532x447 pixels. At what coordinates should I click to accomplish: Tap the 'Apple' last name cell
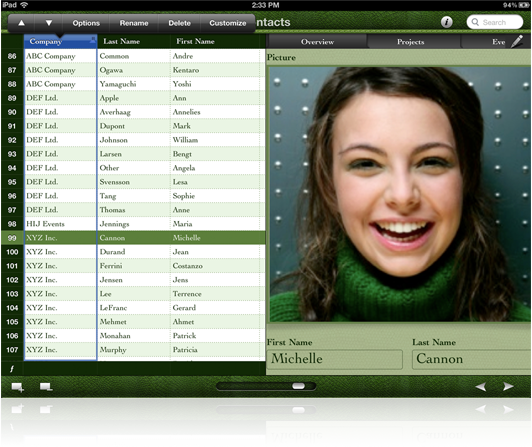point(134,98)
